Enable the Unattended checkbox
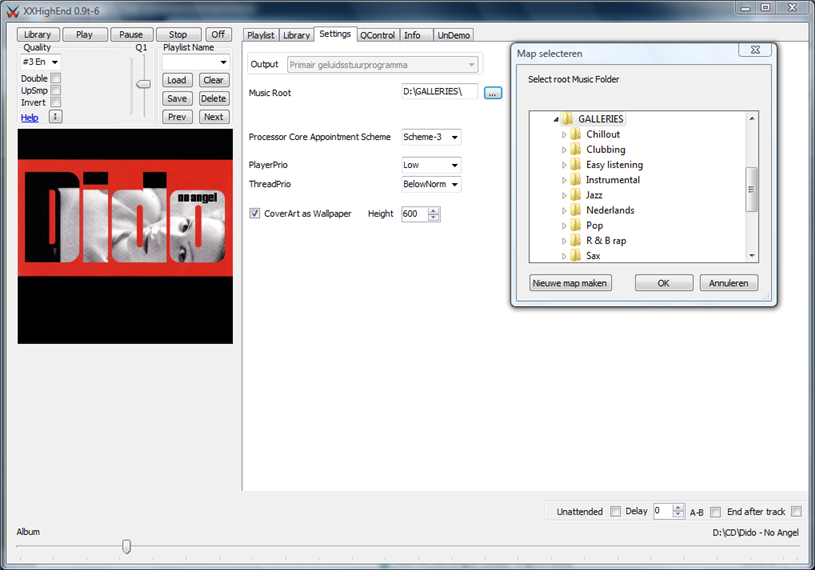The width and height of the screenshot is (815, 570). [x=615, y=511]
